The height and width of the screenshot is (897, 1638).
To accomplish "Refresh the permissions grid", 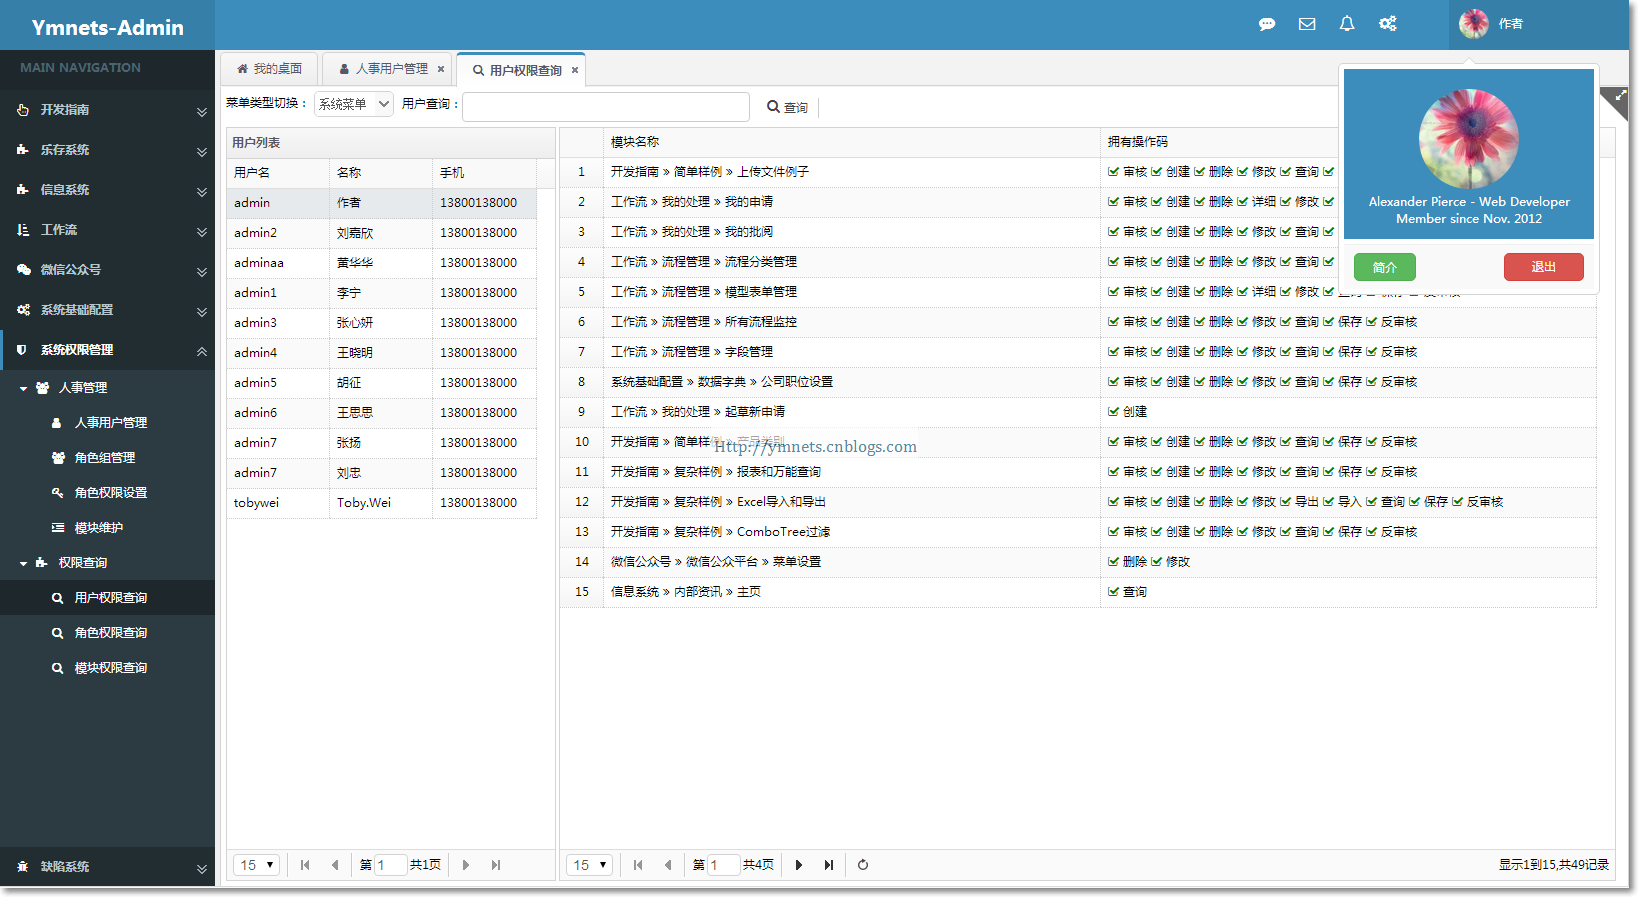I will click(863, 865).
